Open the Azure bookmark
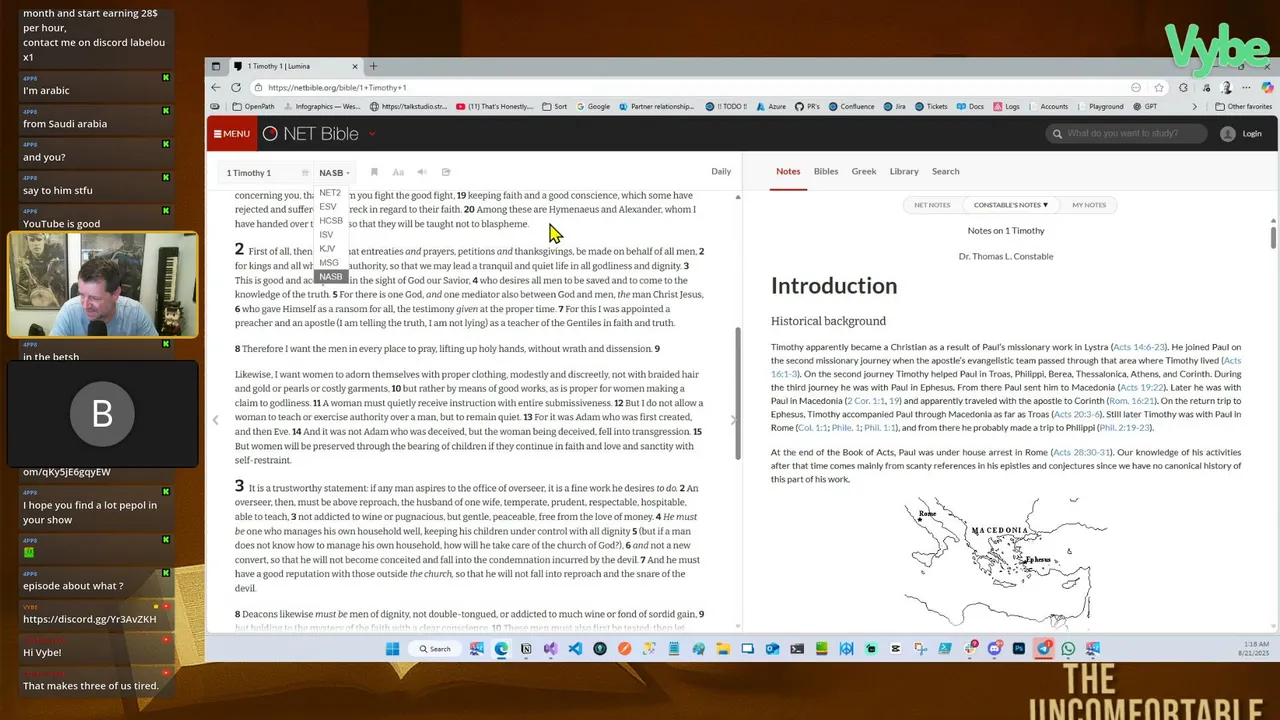The width and height of the screenshot is (1280, 720). (770, 106)
